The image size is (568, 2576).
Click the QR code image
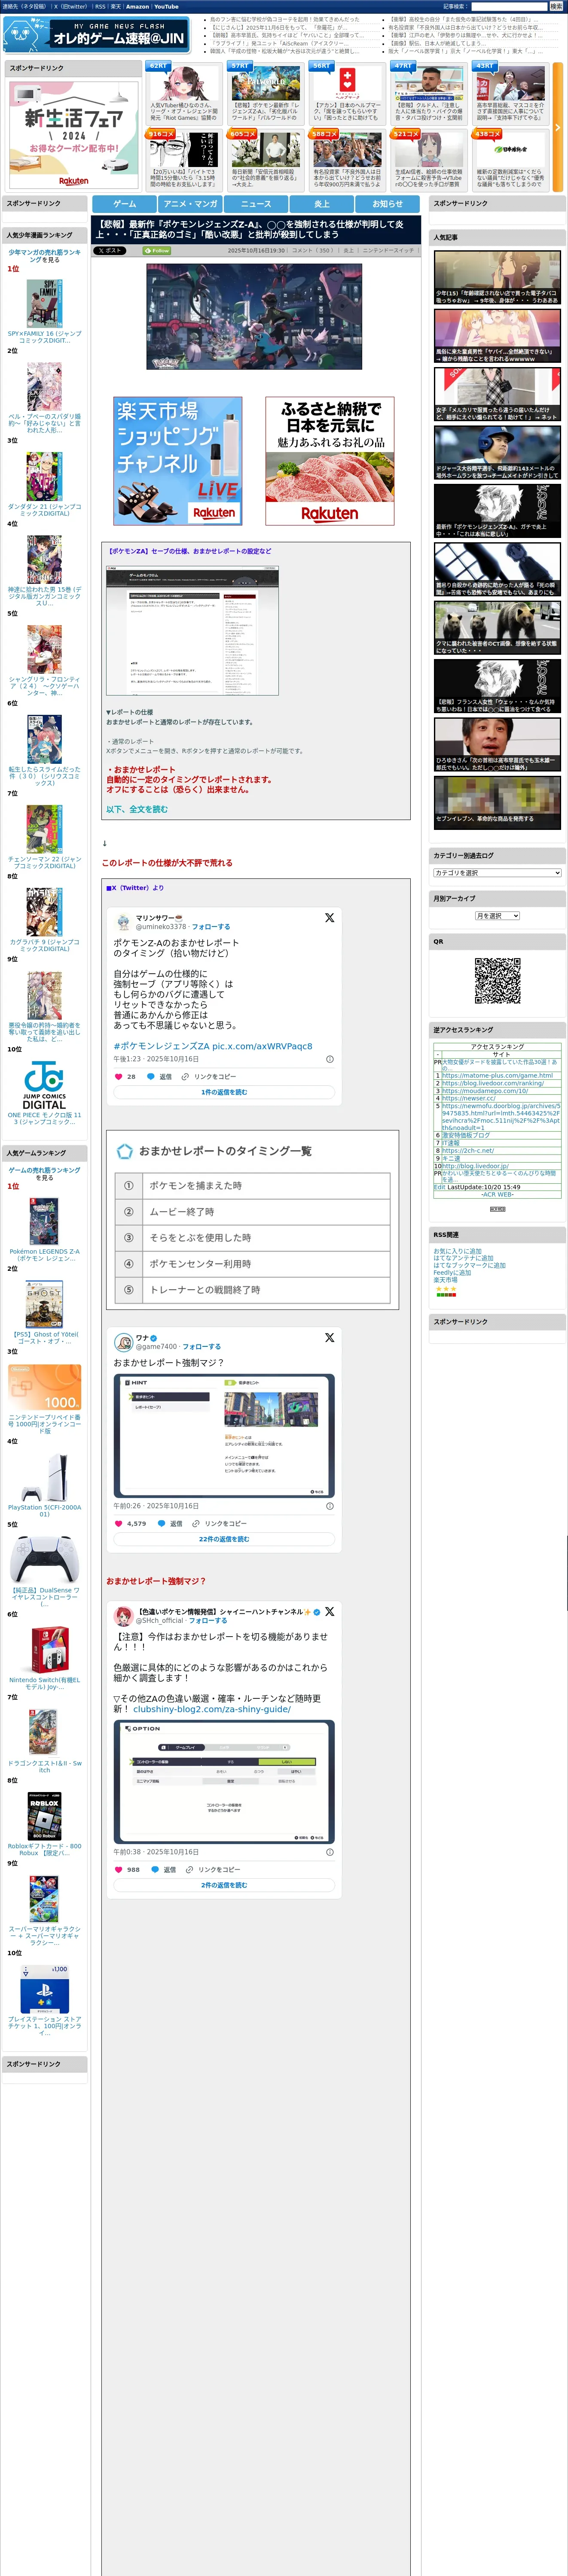(497, 981)
